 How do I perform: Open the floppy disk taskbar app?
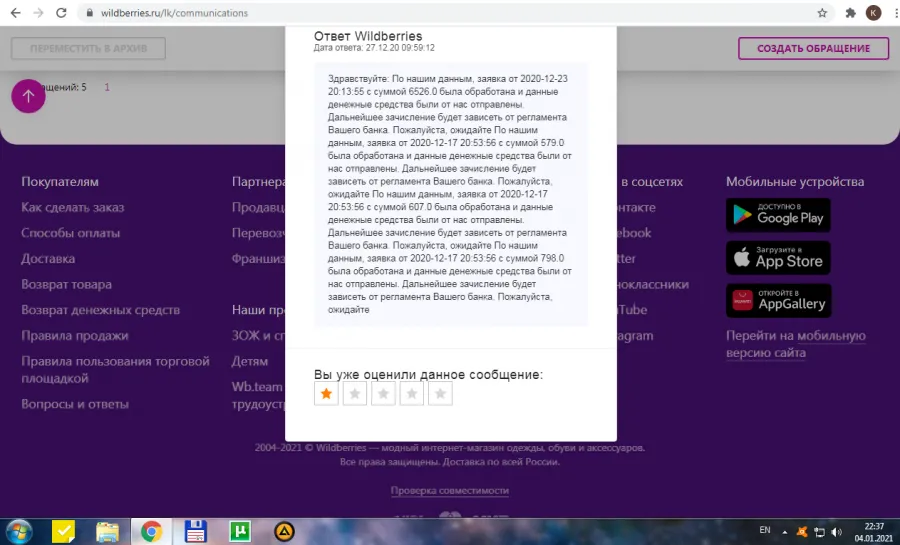(195, 532)
